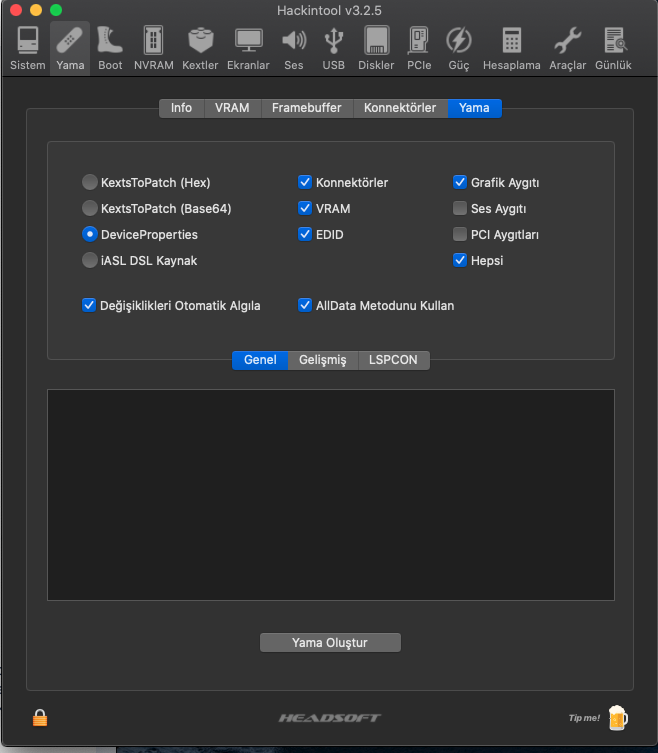658x753 pixels.
Task: Toggle the Hepsi checkbox
Action: coord(460,260)
